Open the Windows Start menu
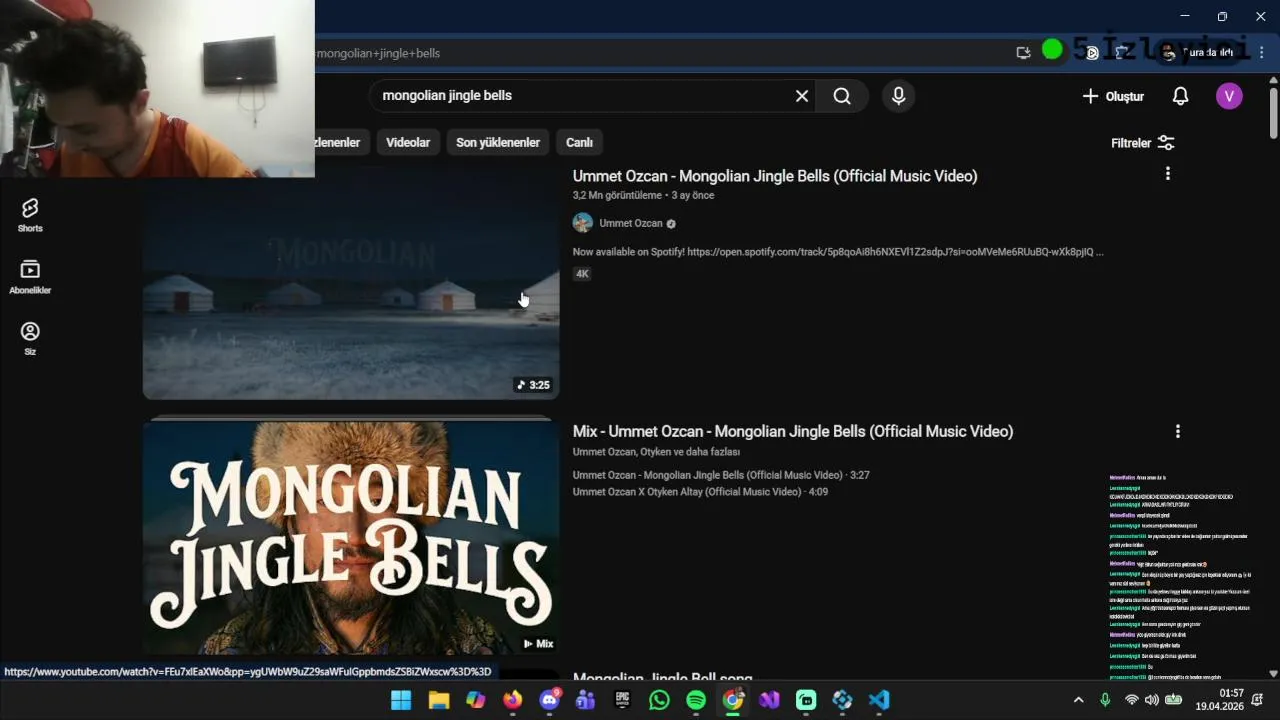Image resolution: width=1280 pixels, height=720 pixels. tap(401, 700)
